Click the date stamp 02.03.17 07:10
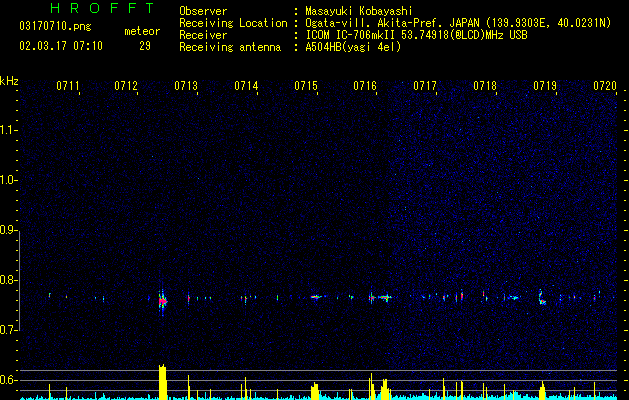Screen dimensions: 629x400 point(61,46)
